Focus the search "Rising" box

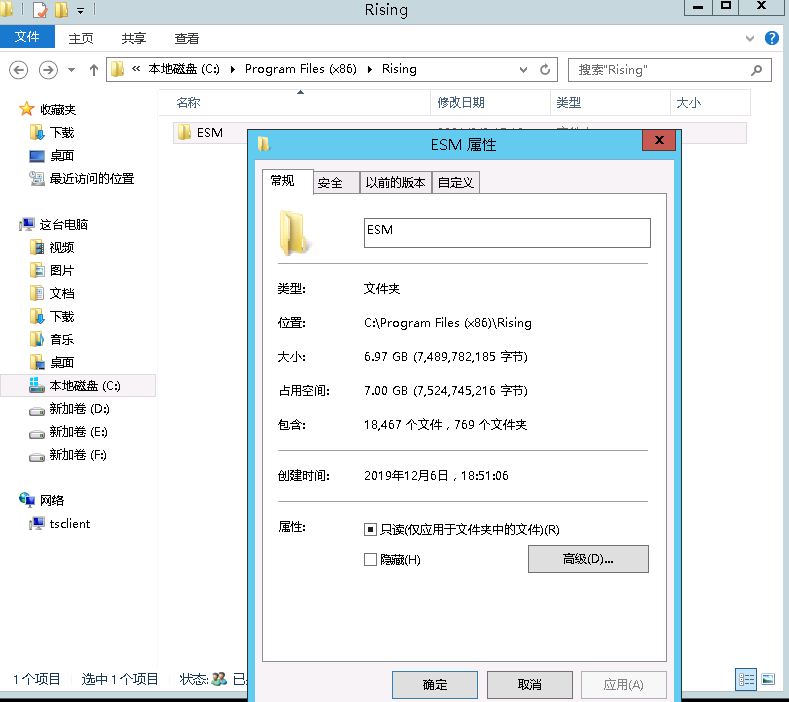pos(669,69)
